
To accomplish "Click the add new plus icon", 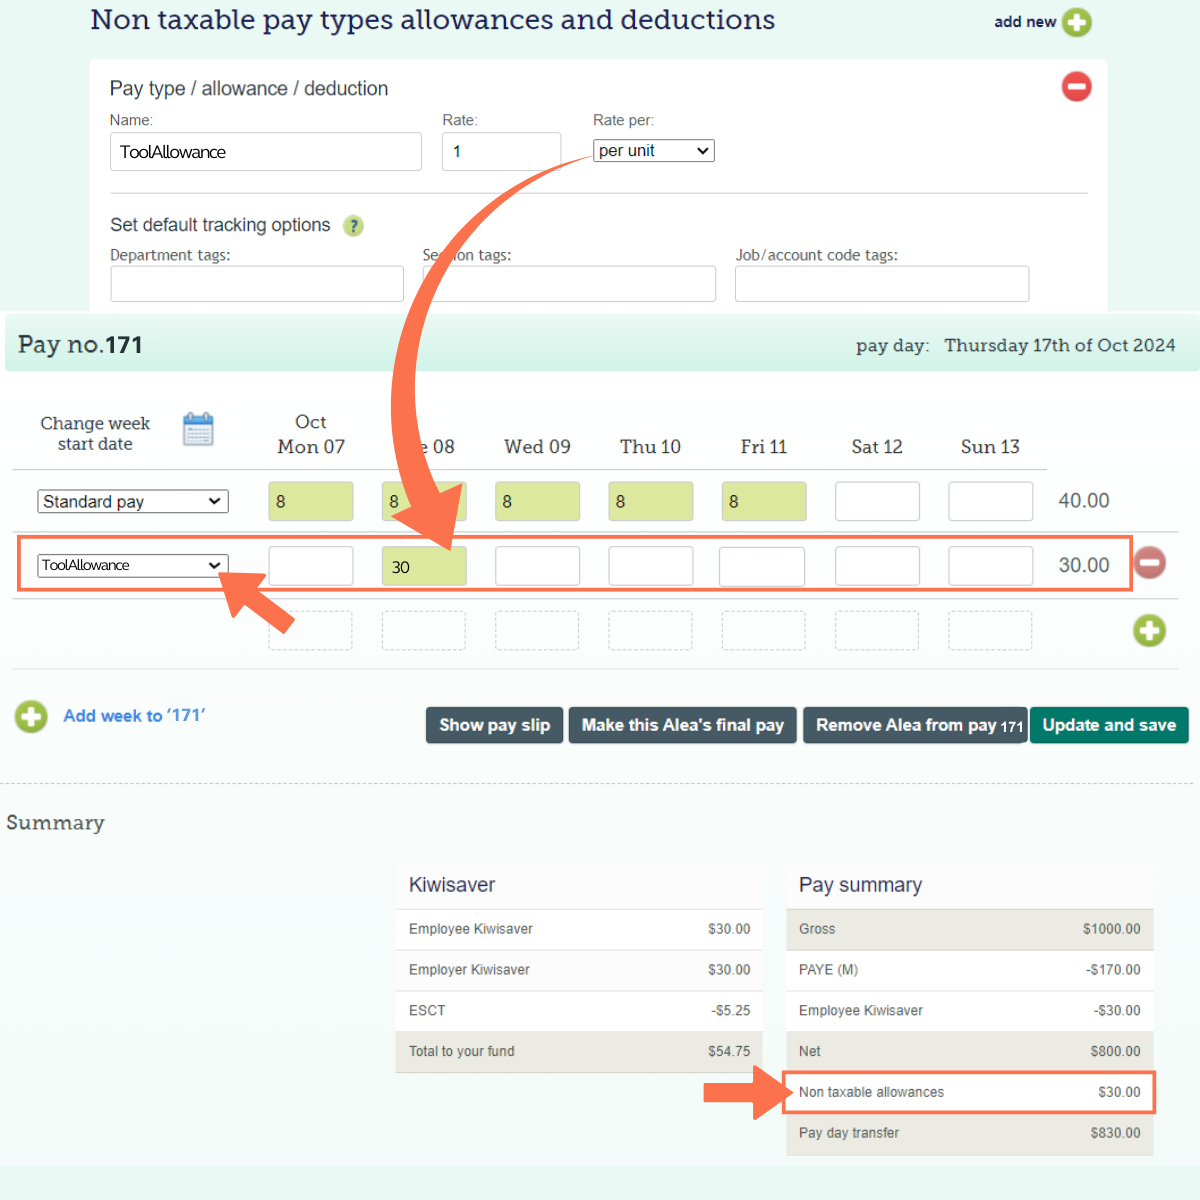I will (x=1077, y=21).
